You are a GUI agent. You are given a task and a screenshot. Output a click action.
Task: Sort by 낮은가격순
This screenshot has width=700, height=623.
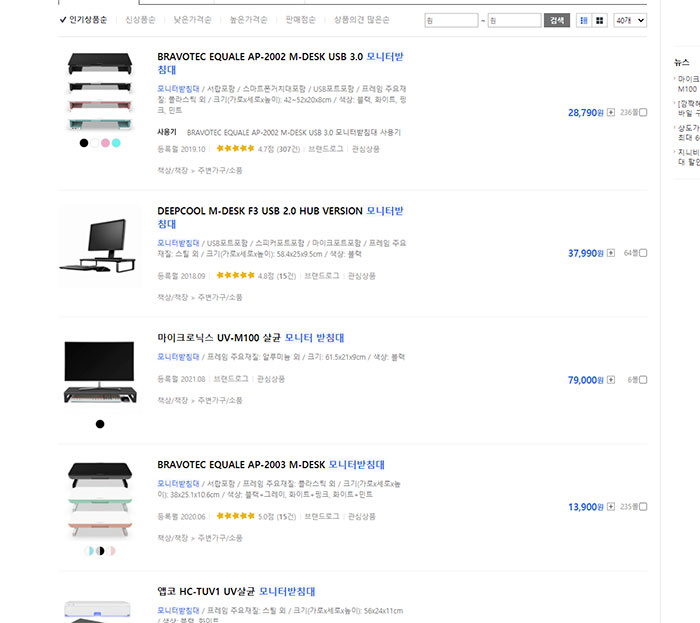tap(192, 20)
